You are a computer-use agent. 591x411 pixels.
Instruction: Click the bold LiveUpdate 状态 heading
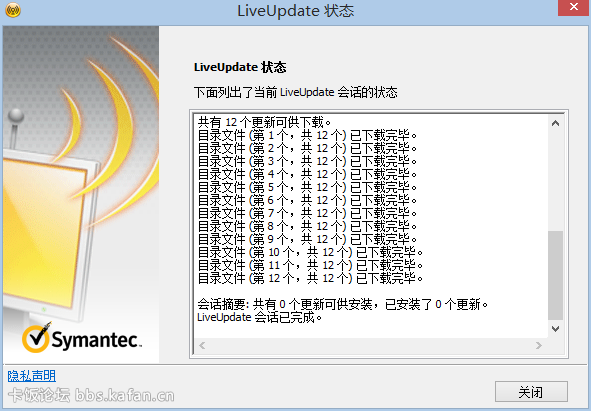pyautogui.click(x=240, y=67)
